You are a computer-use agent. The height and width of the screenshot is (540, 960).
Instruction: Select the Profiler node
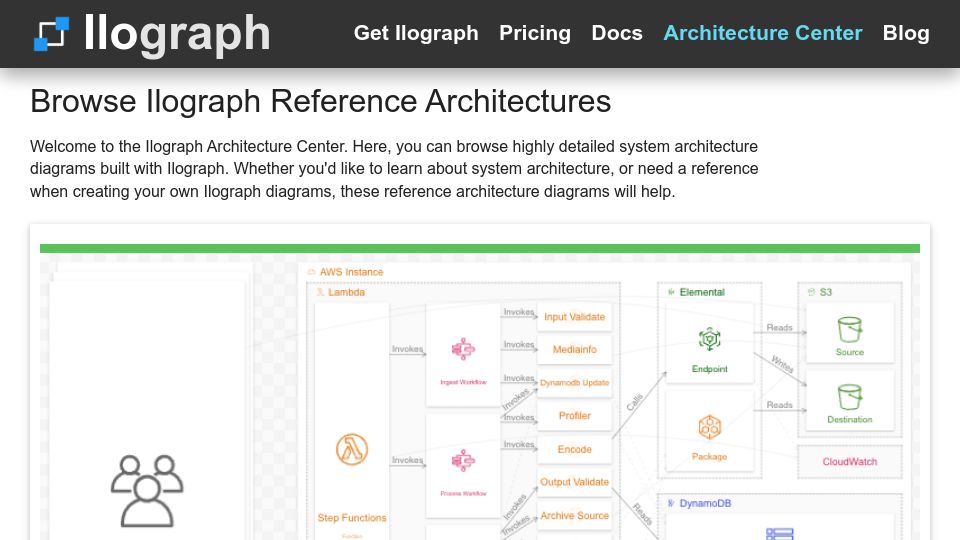pos(574,416)
